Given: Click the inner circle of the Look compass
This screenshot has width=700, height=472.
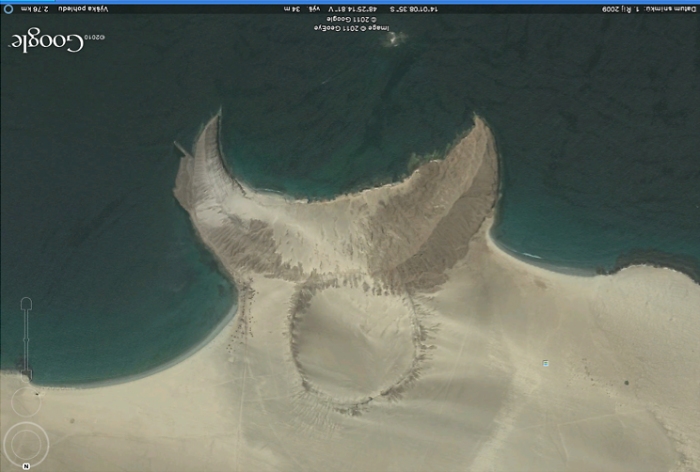Looking at the screenshot, I should coord(26,444).
